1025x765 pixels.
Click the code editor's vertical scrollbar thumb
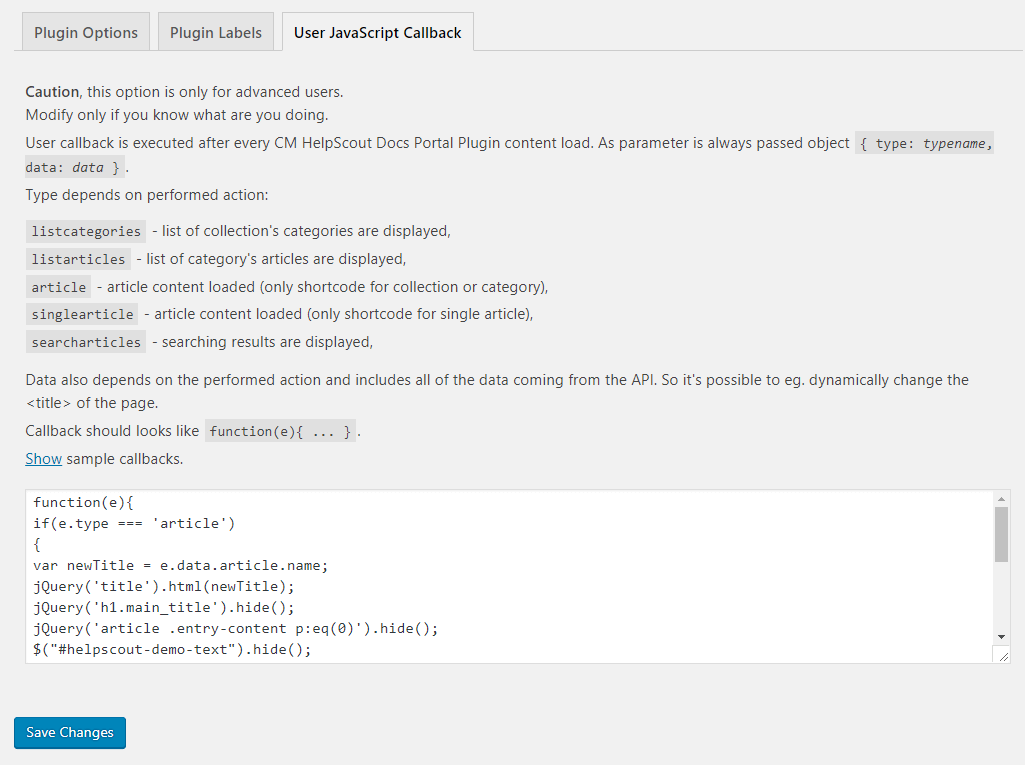click(1001, 534)
